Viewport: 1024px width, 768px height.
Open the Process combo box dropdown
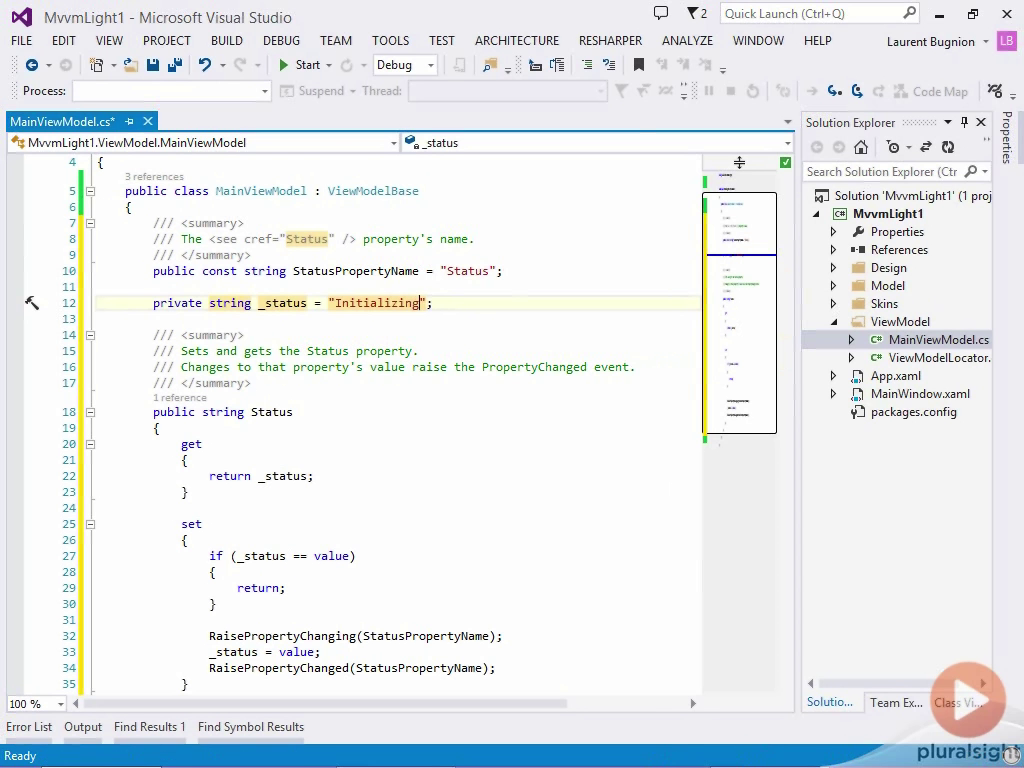[264, 91]
